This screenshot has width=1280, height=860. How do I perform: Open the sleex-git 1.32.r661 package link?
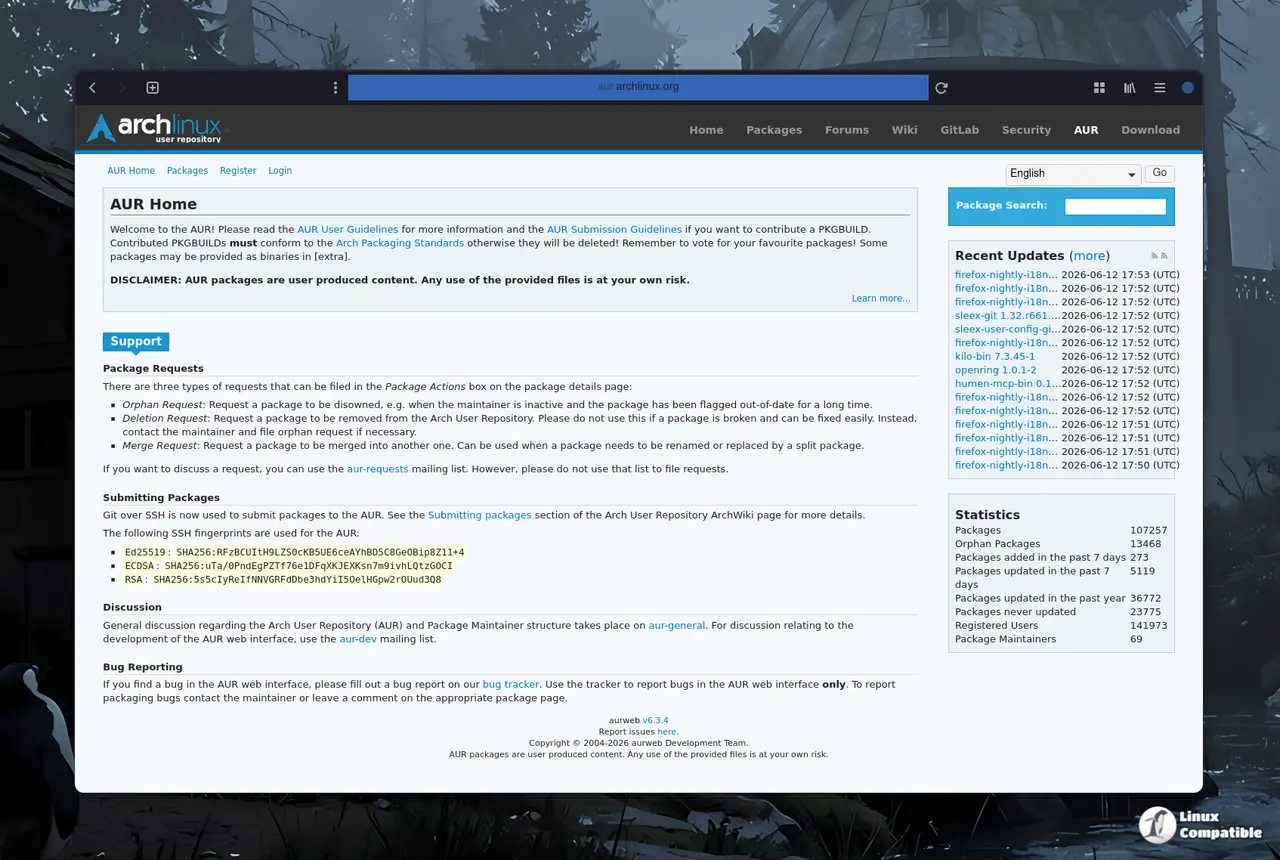point(1007,316)
